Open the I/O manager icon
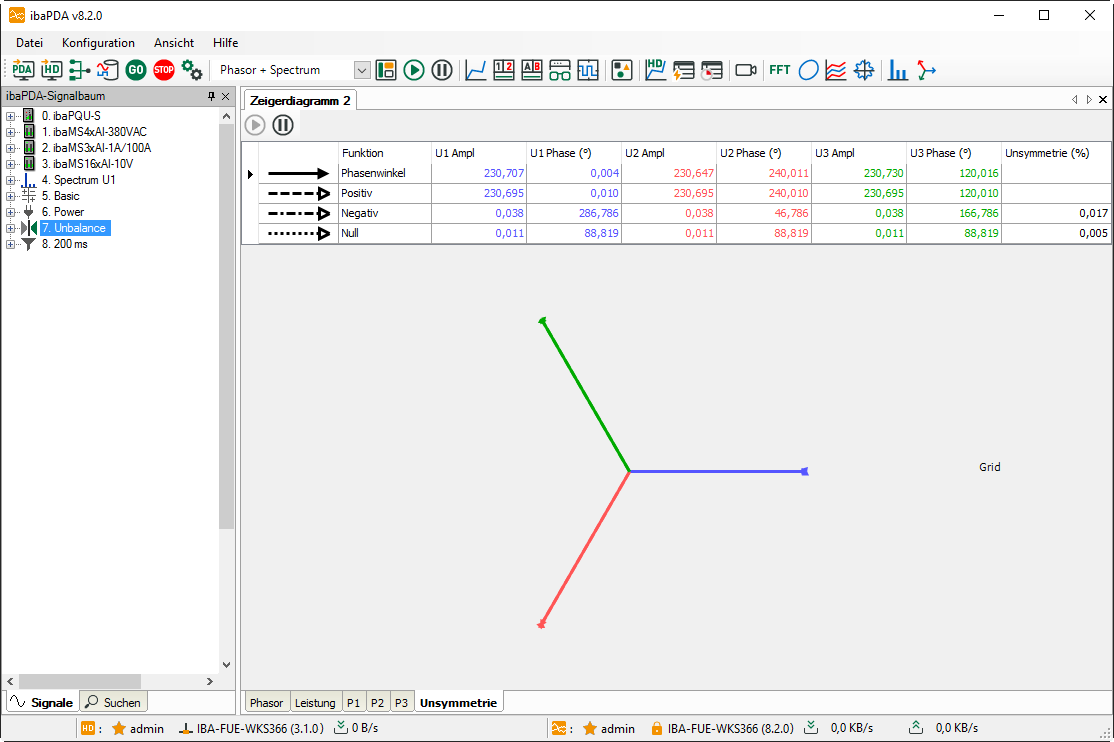This screenshot has height=742, width=1114. [79, 70]
